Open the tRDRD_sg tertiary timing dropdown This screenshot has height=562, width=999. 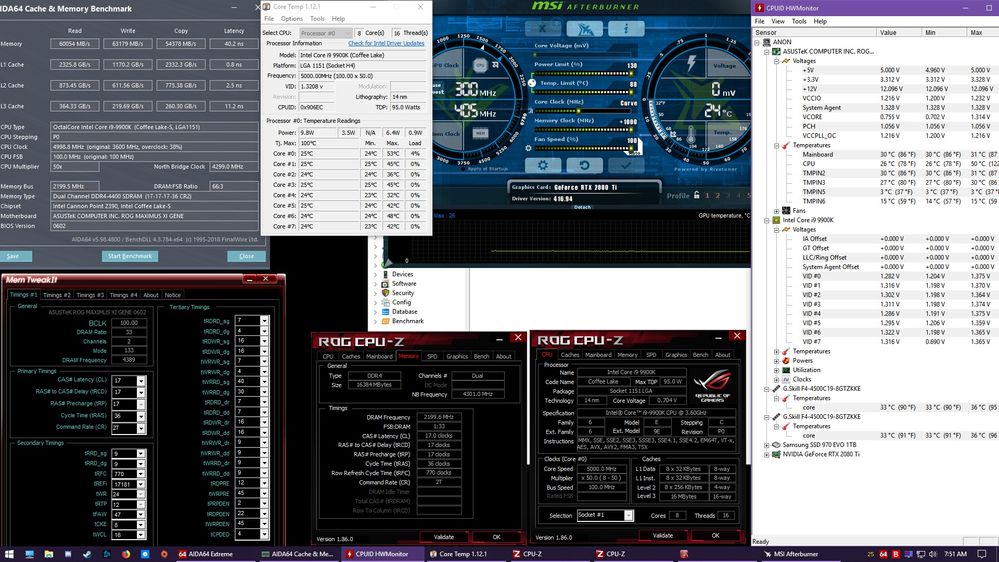pyautogui.click(x=264, y=321)
